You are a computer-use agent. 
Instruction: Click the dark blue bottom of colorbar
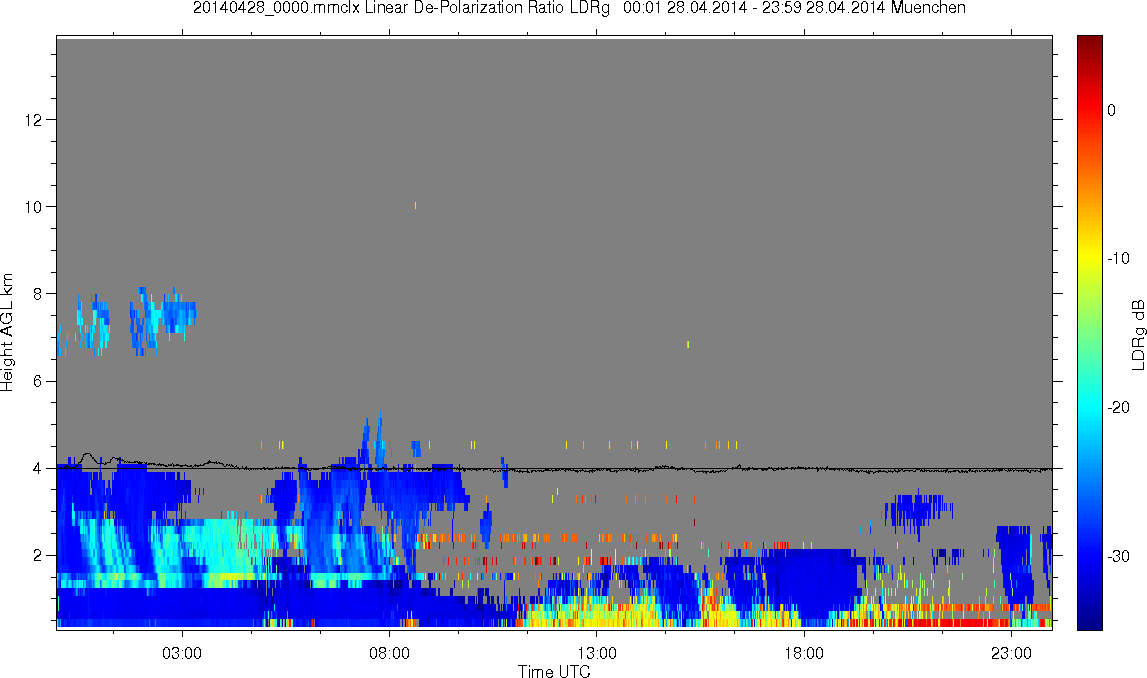click(1089, 620)
